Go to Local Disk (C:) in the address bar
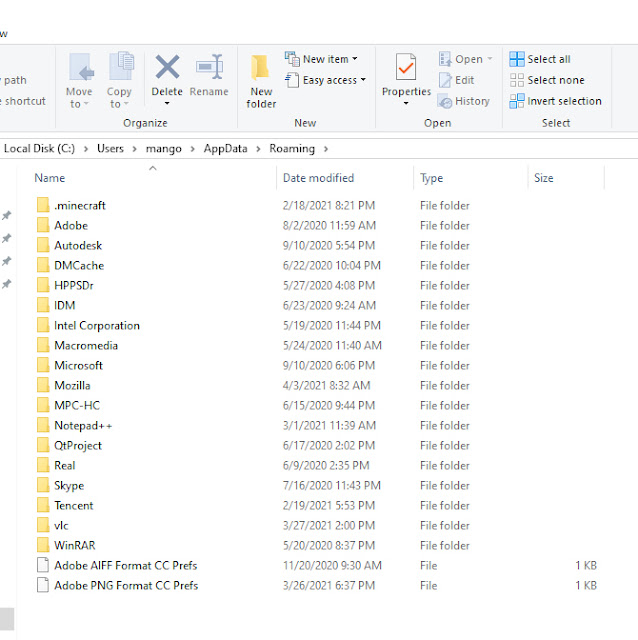Image resolution: width=638 pixels, height=640 pixels. [x=39, y=149]
